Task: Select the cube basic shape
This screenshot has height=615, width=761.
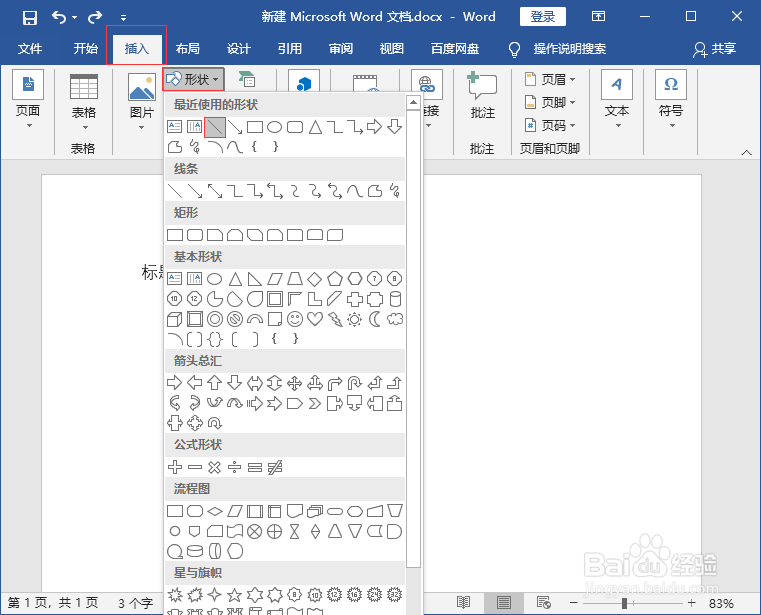Action: click(x=175, y=319)
